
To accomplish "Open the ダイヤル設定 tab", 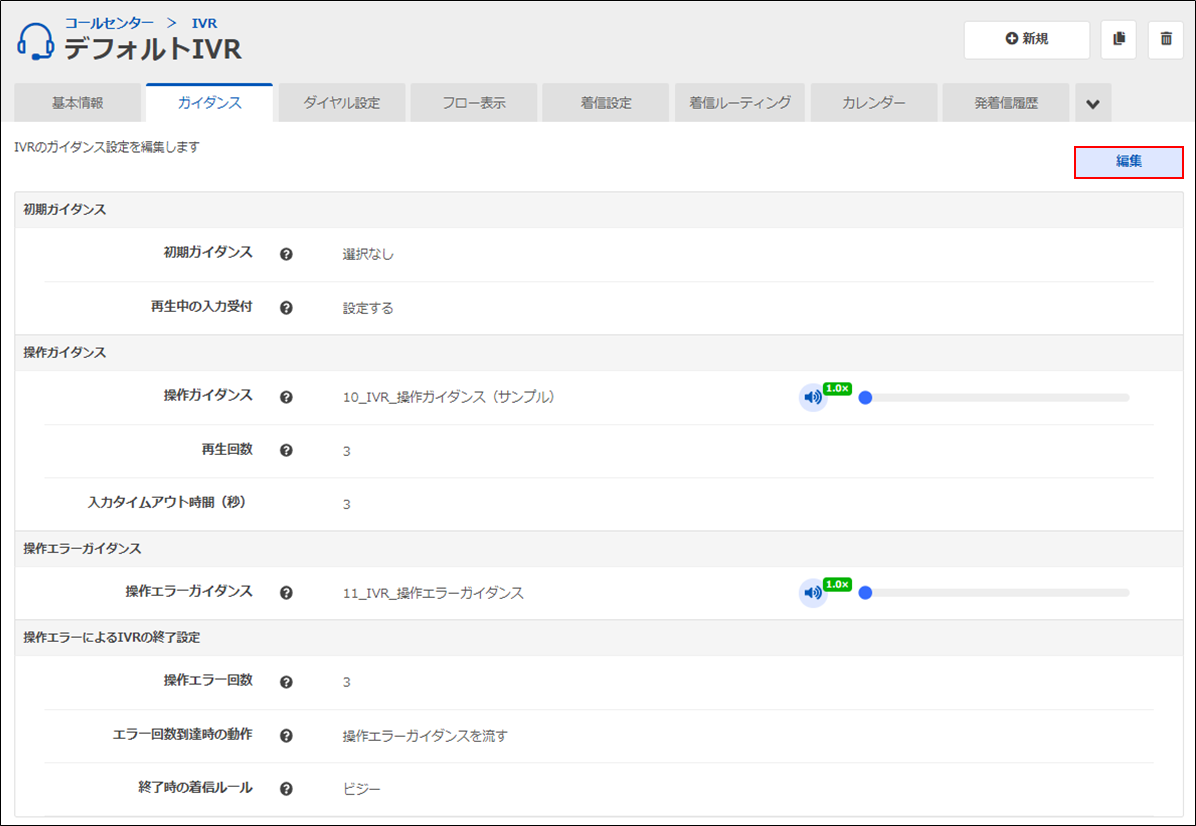I will (x=342, y=103).
